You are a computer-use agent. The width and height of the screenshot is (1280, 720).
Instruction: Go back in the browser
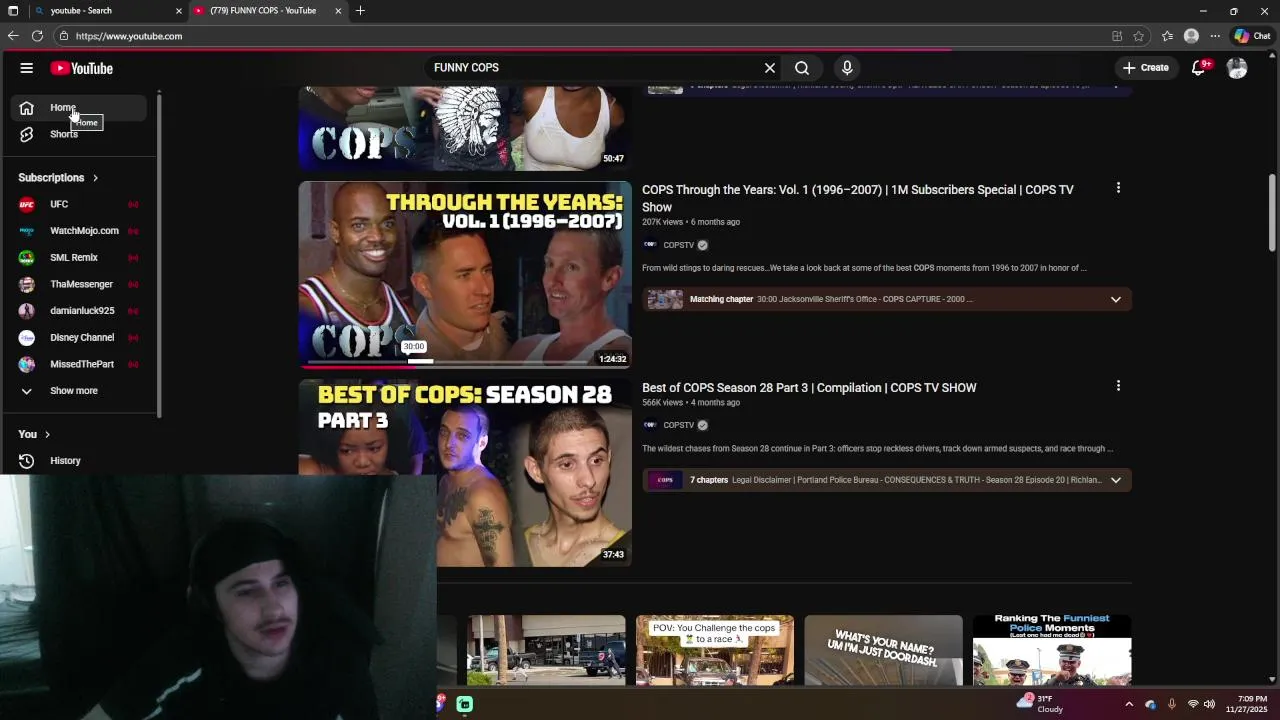tap(13, 36)
